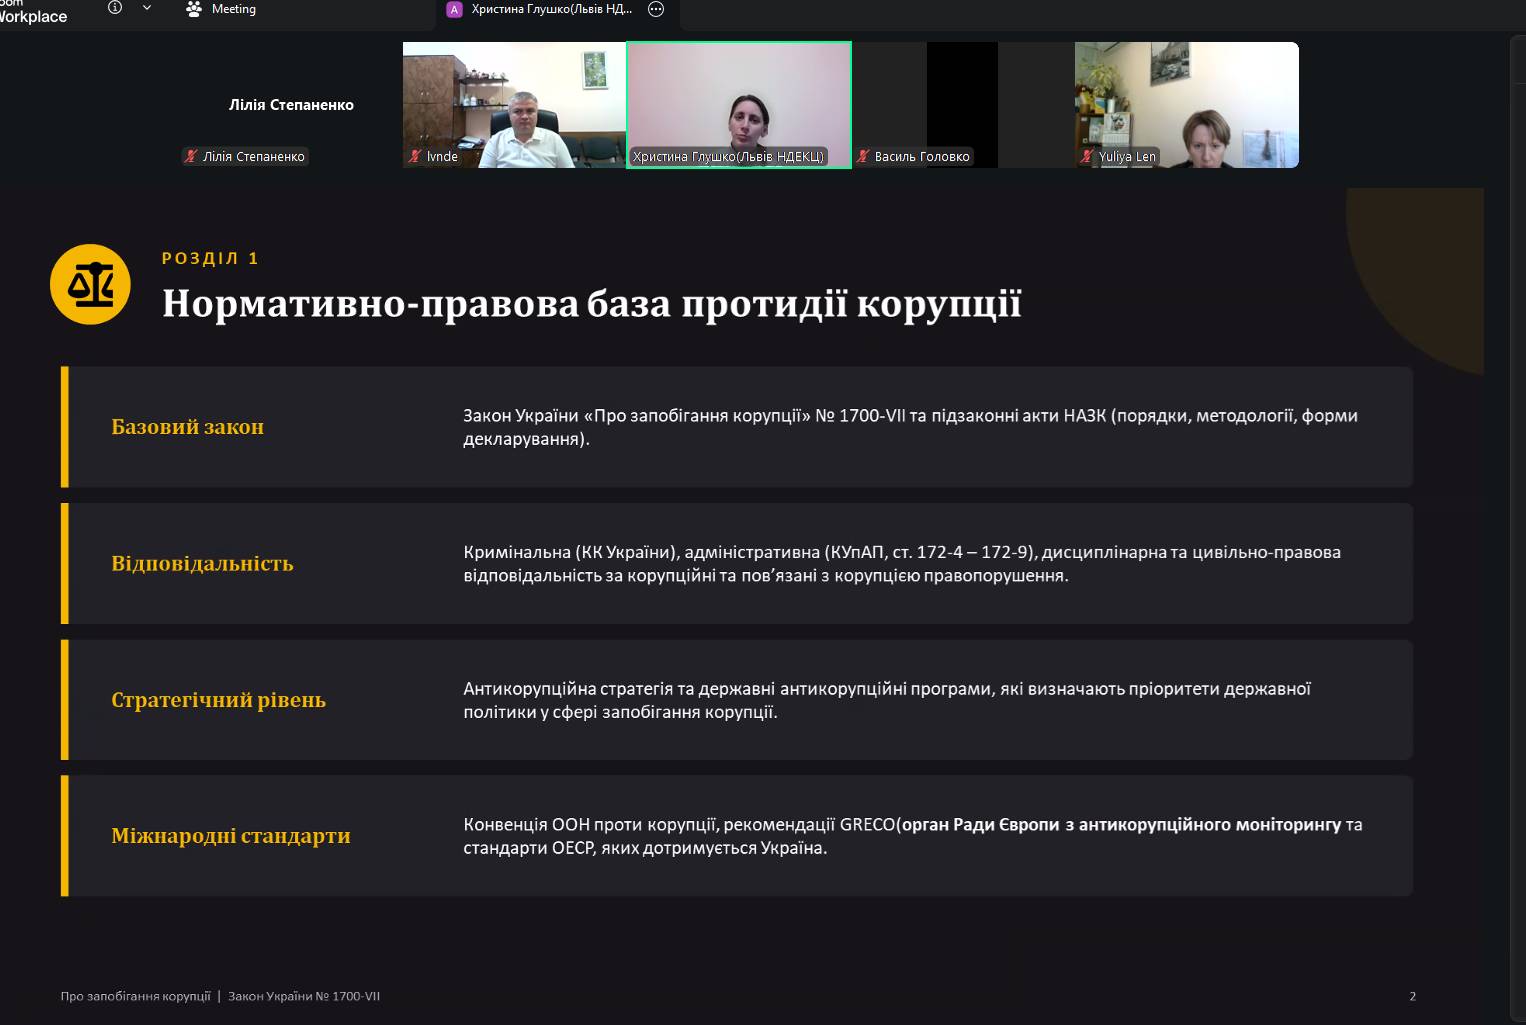Click the slide title 'Нормативно-правова база протидії корупції'
Screen dimensions: 1526x1025
(592, 303)
